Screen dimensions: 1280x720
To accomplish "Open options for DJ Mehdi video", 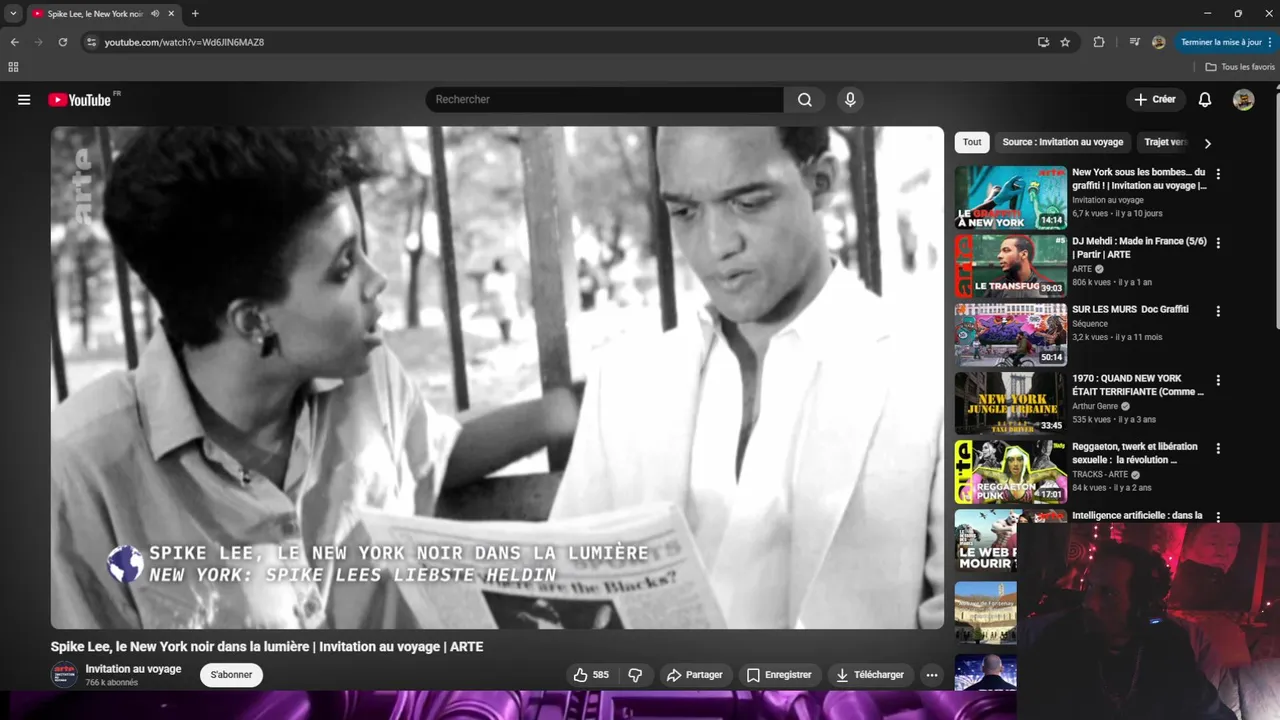I will click(x=1218, y=243).
